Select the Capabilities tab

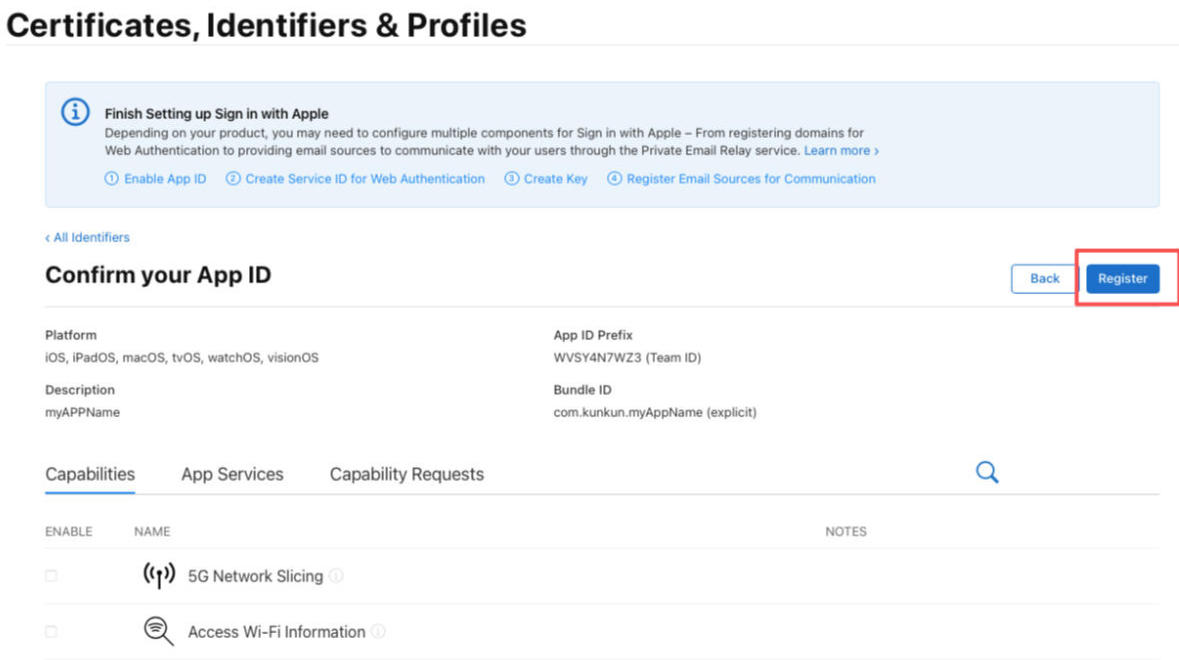(90, 474)
